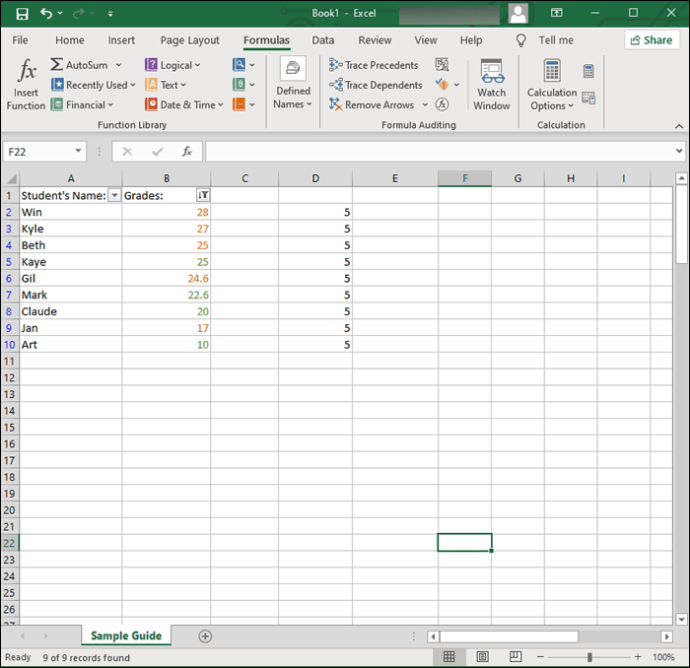Screen dimensions: 690x668
Task: Click the 100% zoom level
Action: coord(663,657)
